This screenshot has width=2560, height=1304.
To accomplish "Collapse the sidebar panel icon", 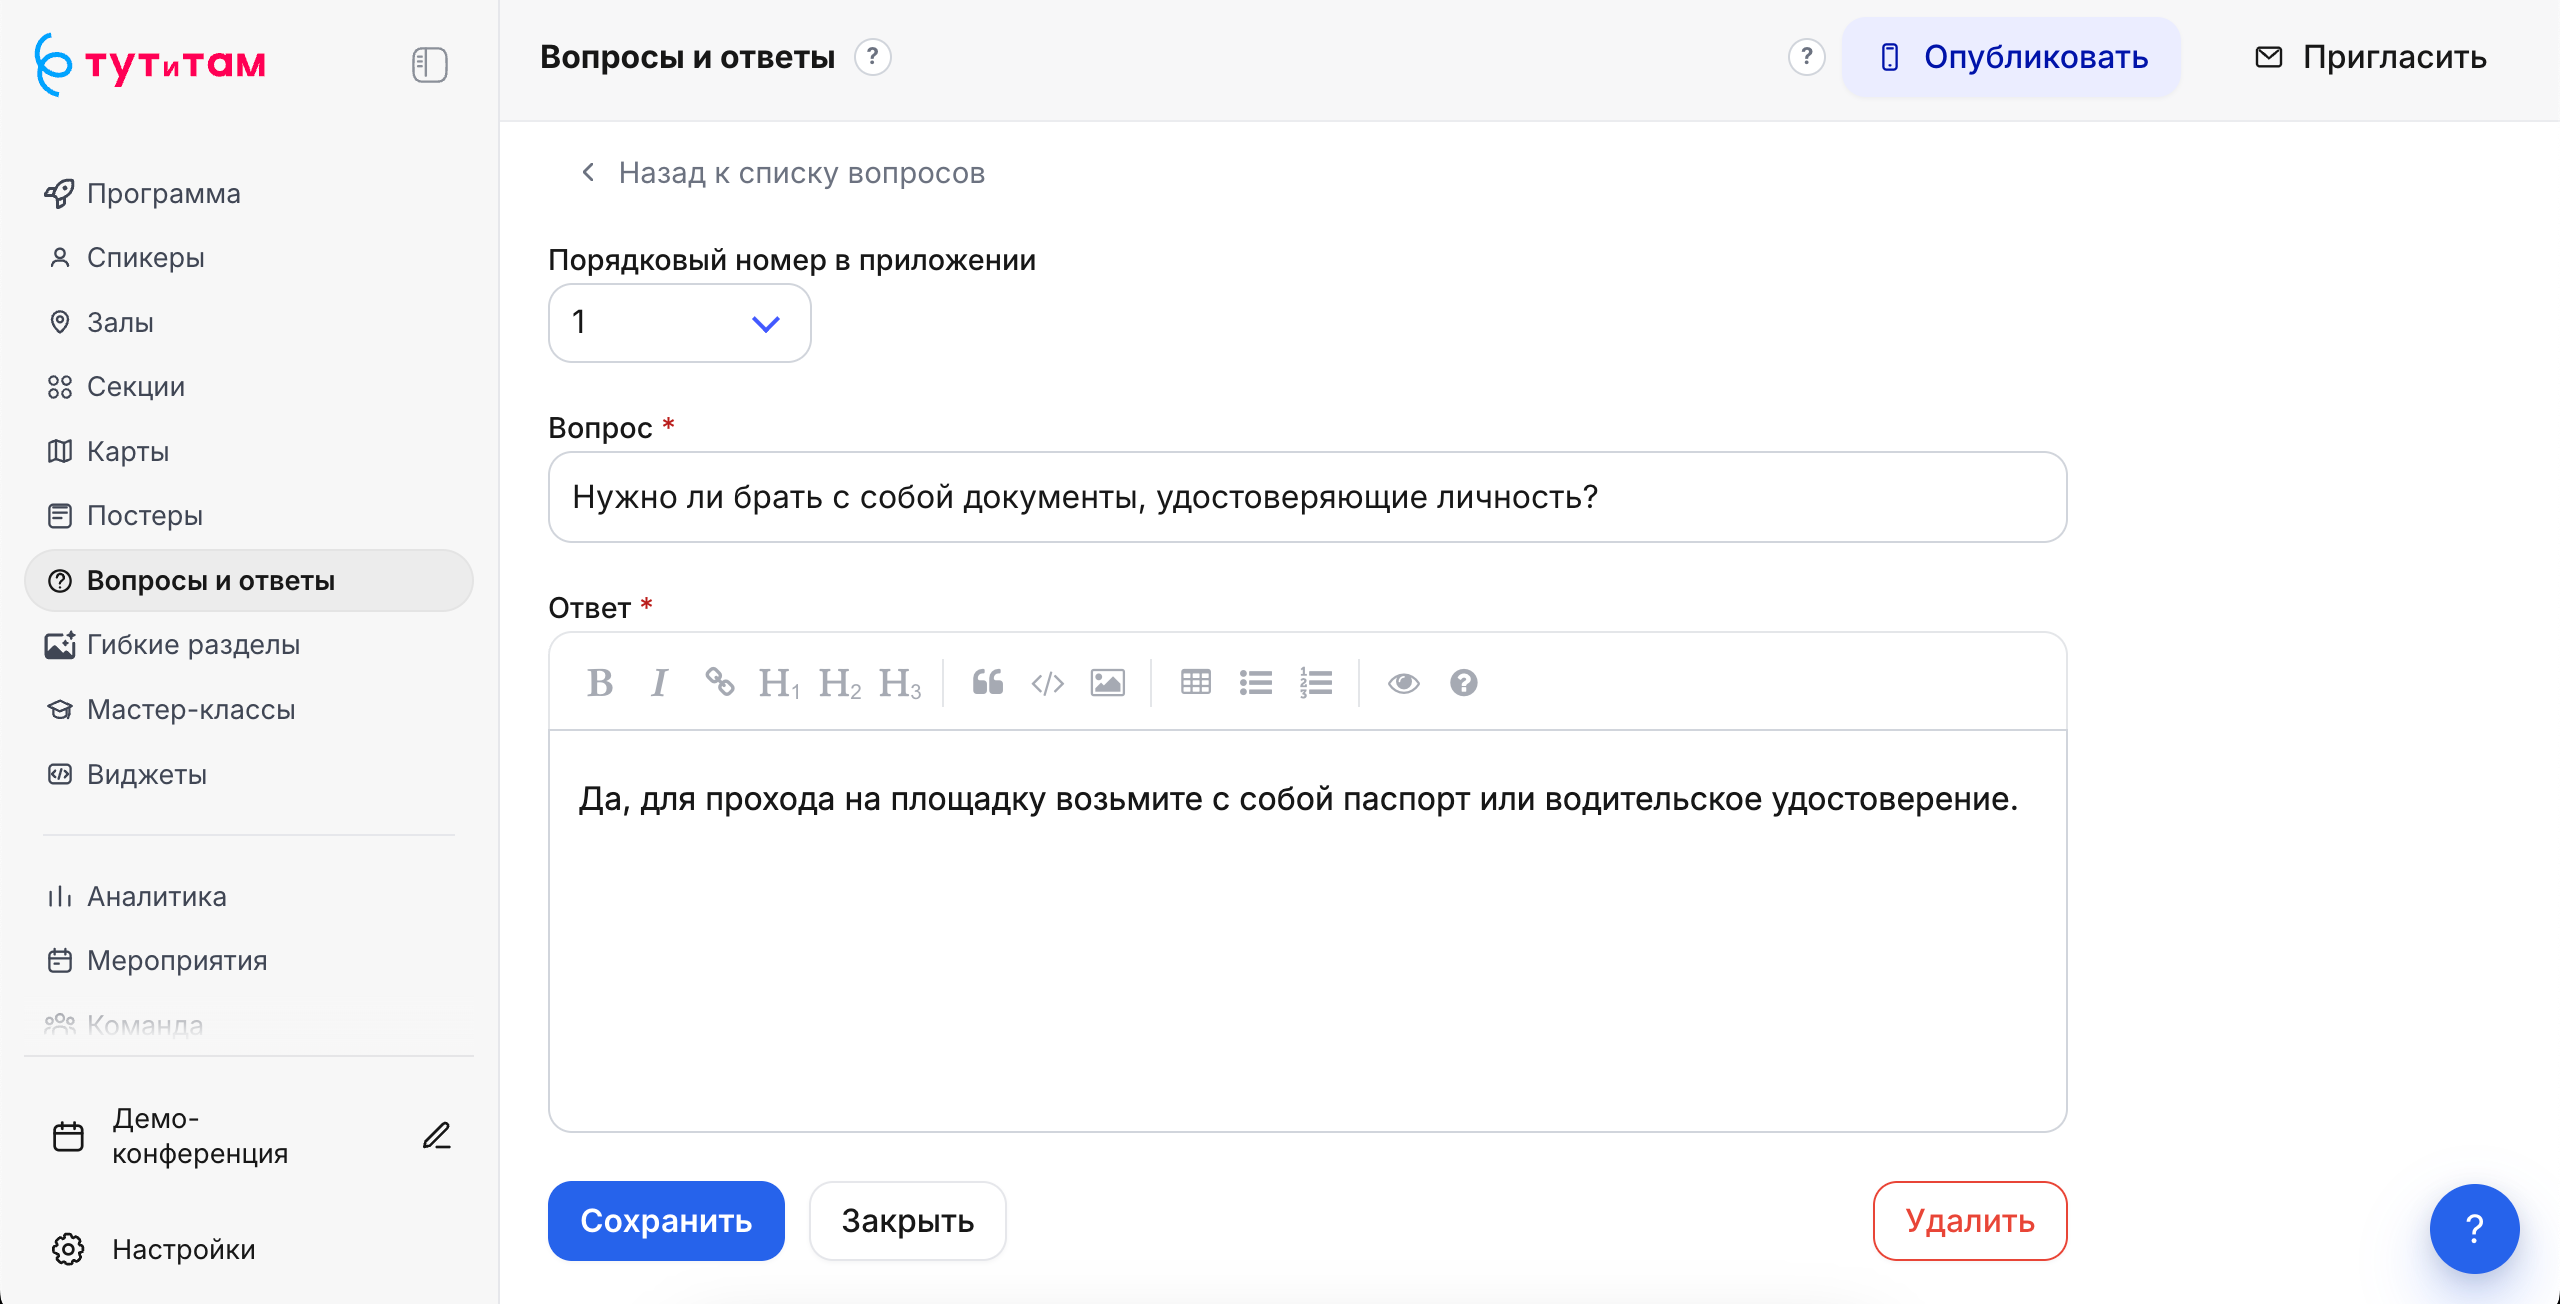I will 429,65.
